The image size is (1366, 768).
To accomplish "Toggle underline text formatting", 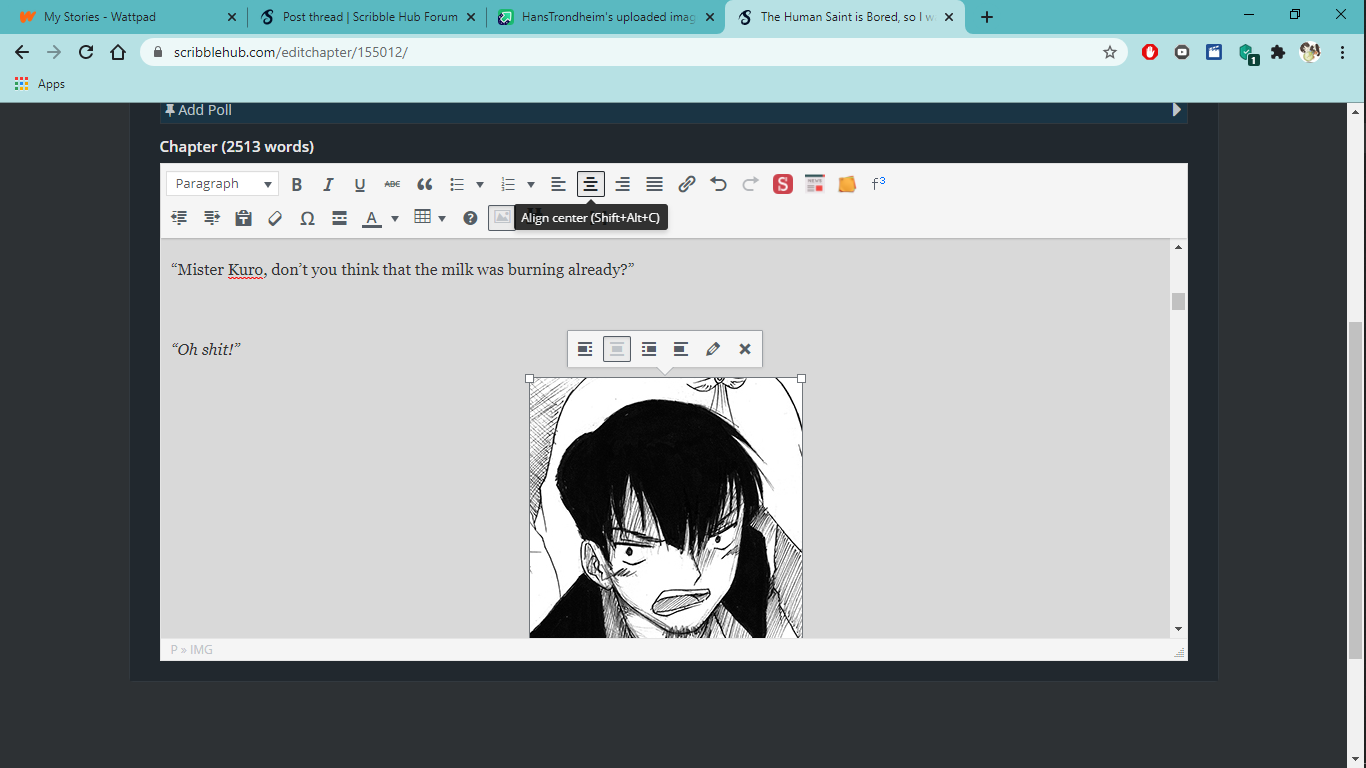I will (360, 184).
